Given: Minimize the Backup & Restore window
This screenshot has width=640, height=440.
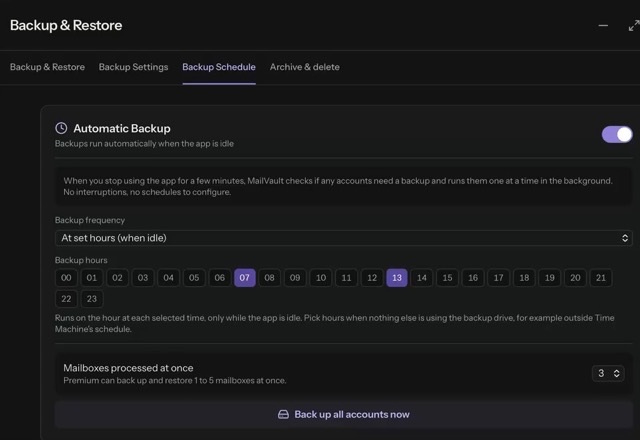Looking at the screenshot, I should tap(603, 26).
